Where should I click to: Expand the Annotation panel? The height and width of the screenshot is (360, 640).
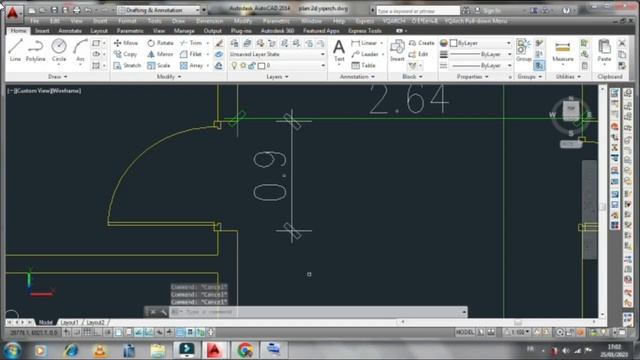pos(356,77)
